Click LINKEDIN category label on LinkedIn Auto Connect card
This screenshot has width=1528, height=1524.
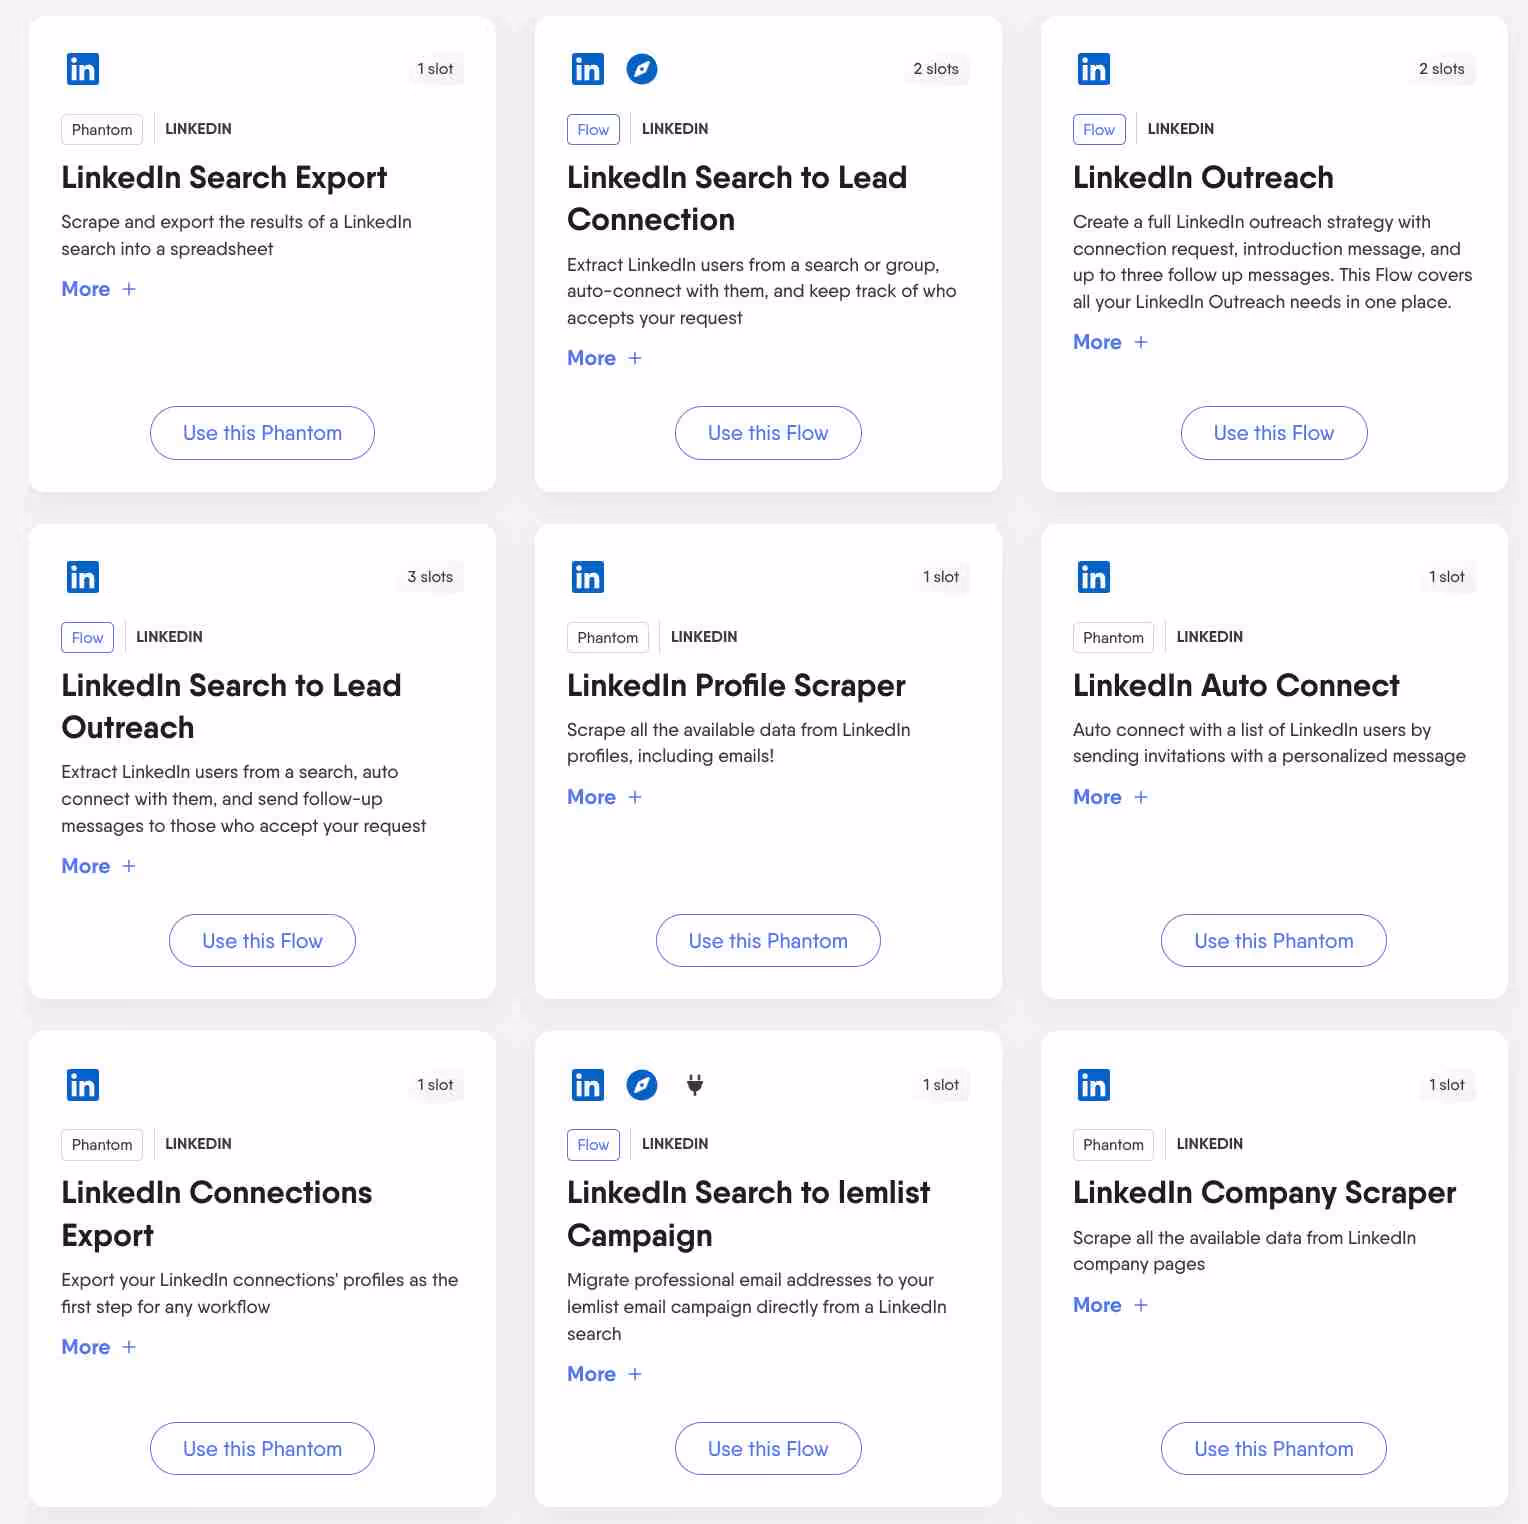tap(1210, 637)
